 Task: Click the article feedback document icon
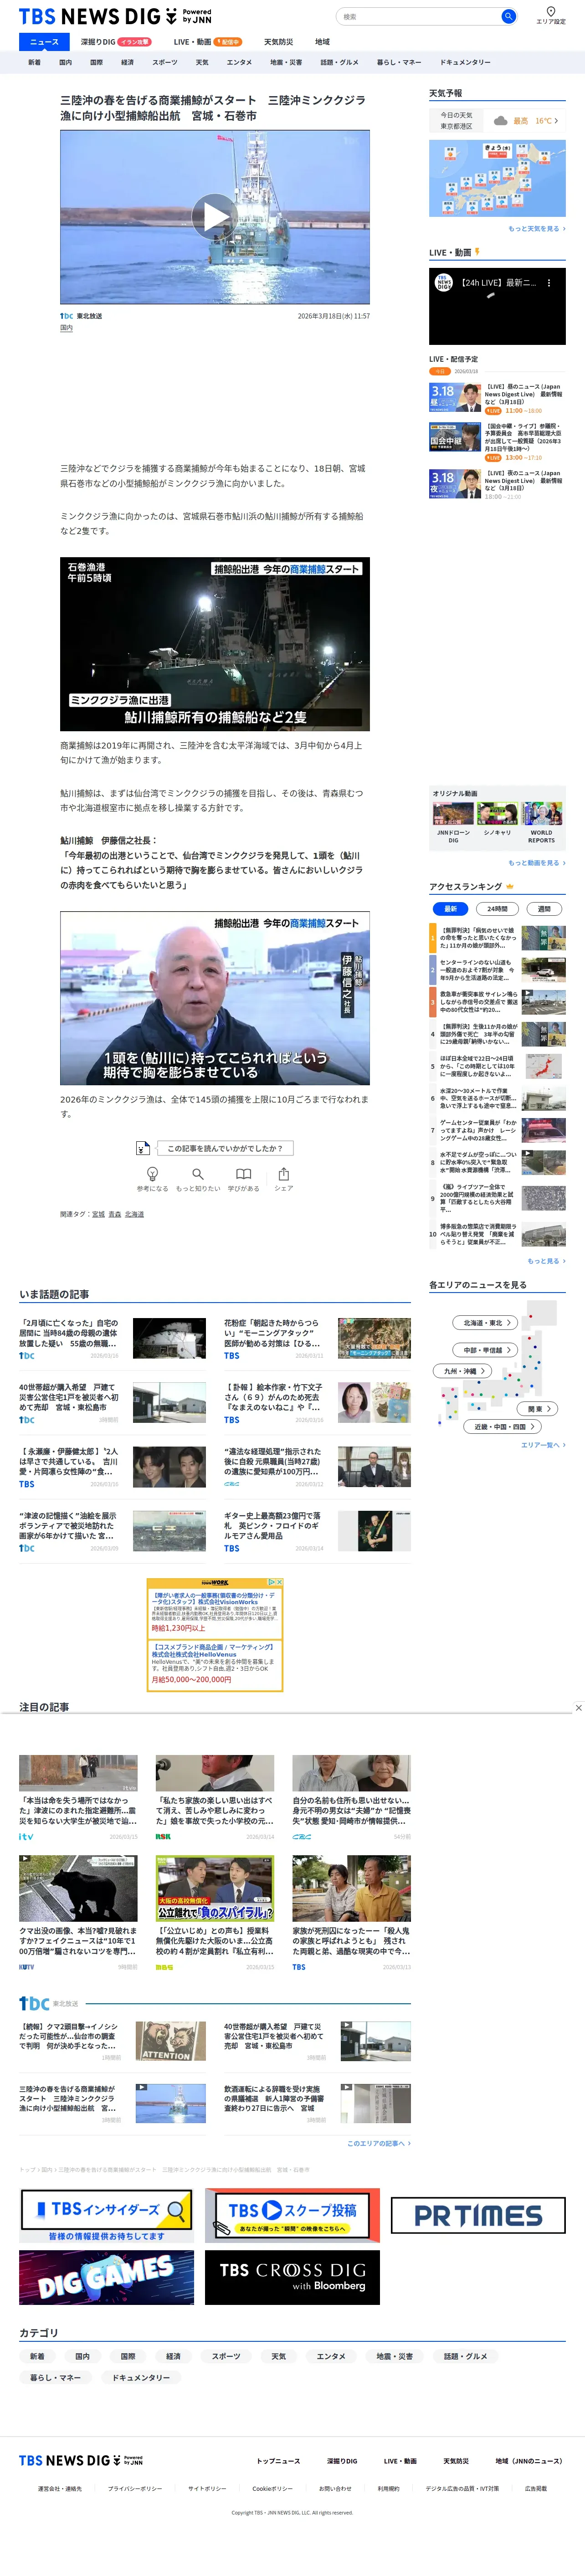pos(143,1148)
